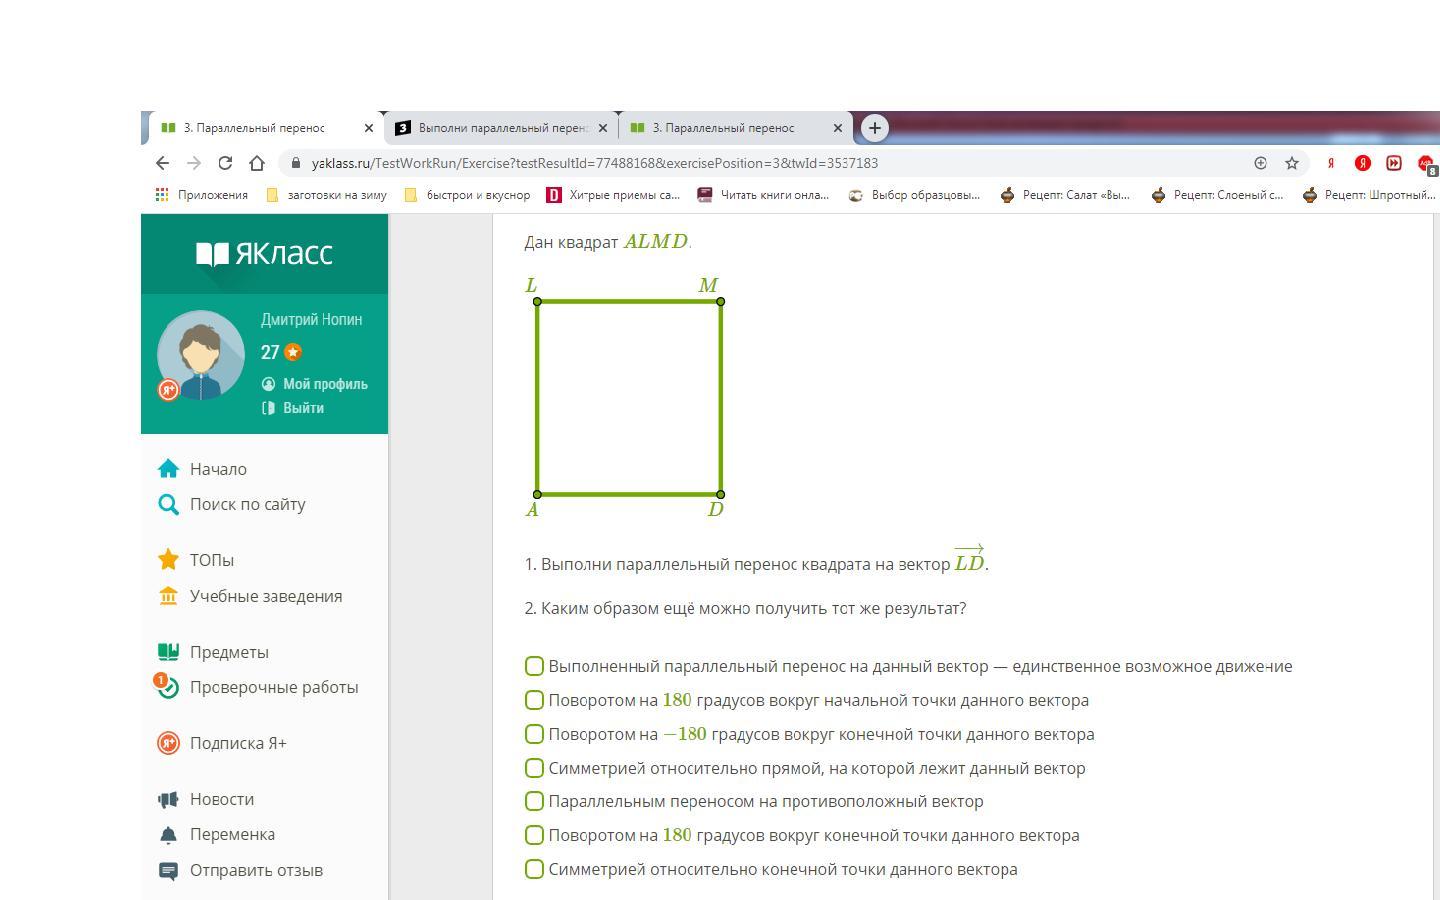Image resolution: width=1440 pixels, height=900 pixels.
Task: Click the red Яндекс round extension icon
Action: [x=1362, y=163]
